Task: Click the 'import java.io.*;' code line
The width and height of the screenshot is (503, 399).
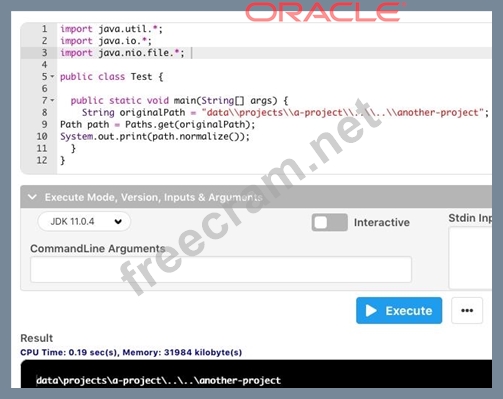Action: (x=106, y=41)
